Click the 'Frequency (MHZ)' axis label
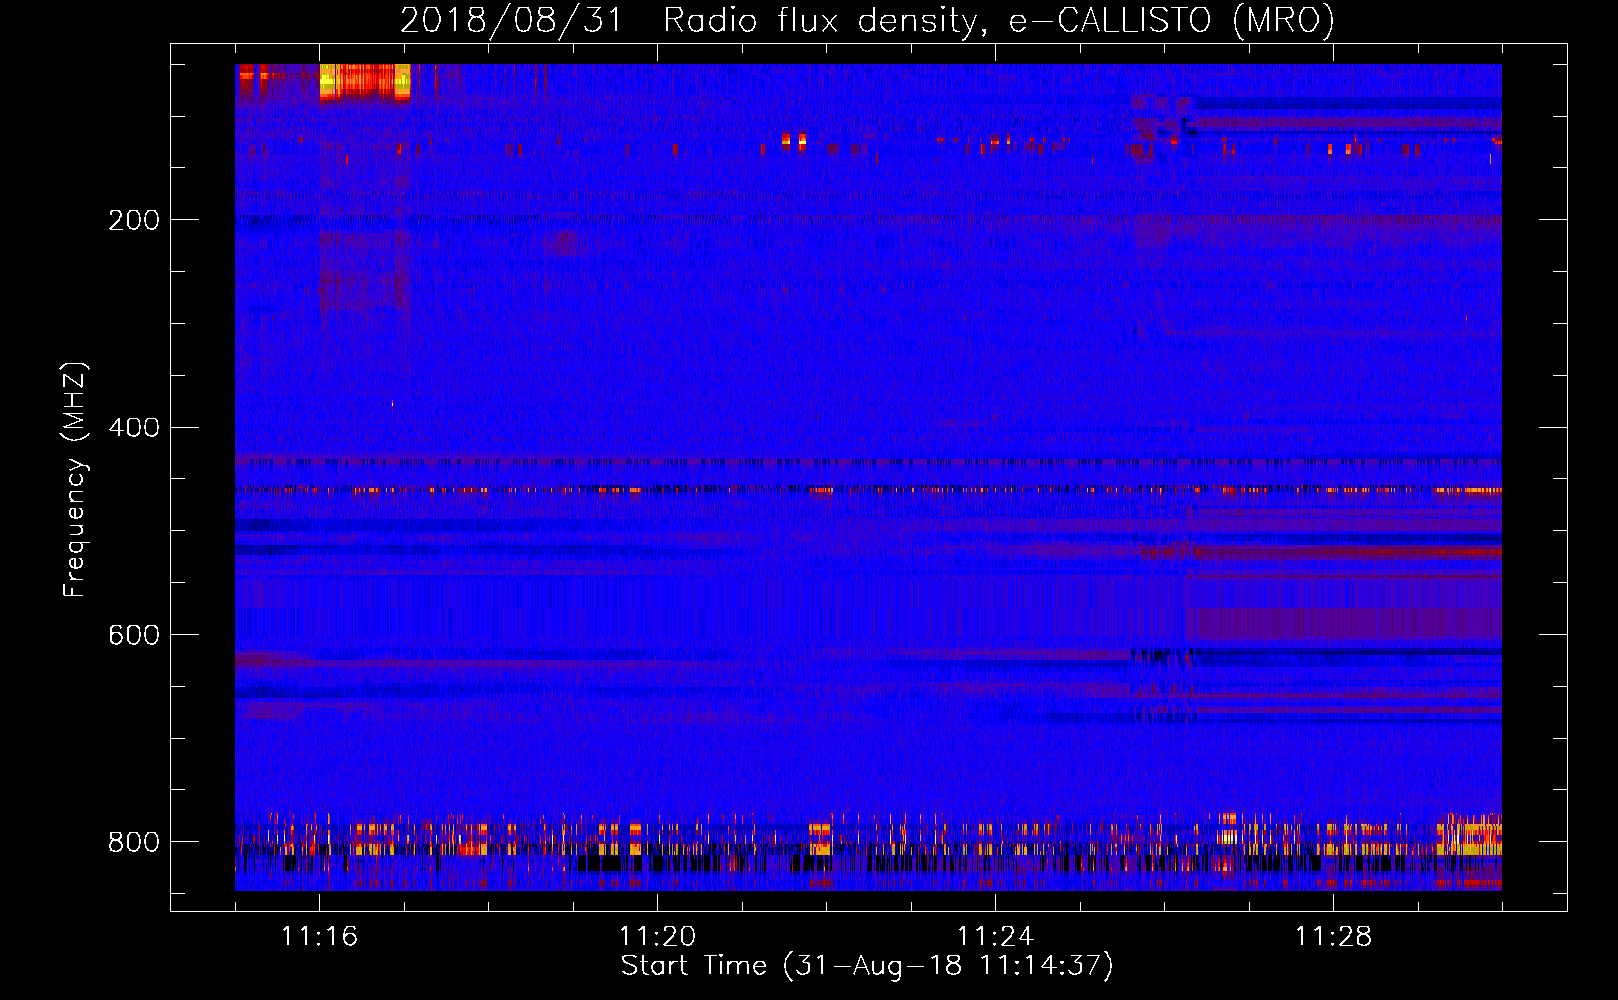This screenshot has height=1000, width=1618. (x=74, y=480)
